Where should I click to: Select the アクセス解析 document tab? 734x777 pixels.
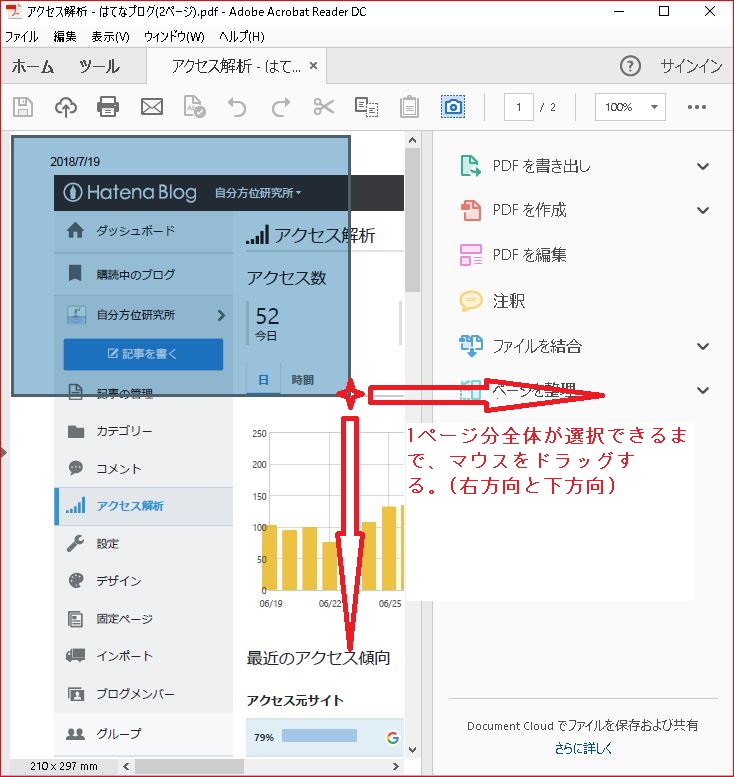point(236,66)
